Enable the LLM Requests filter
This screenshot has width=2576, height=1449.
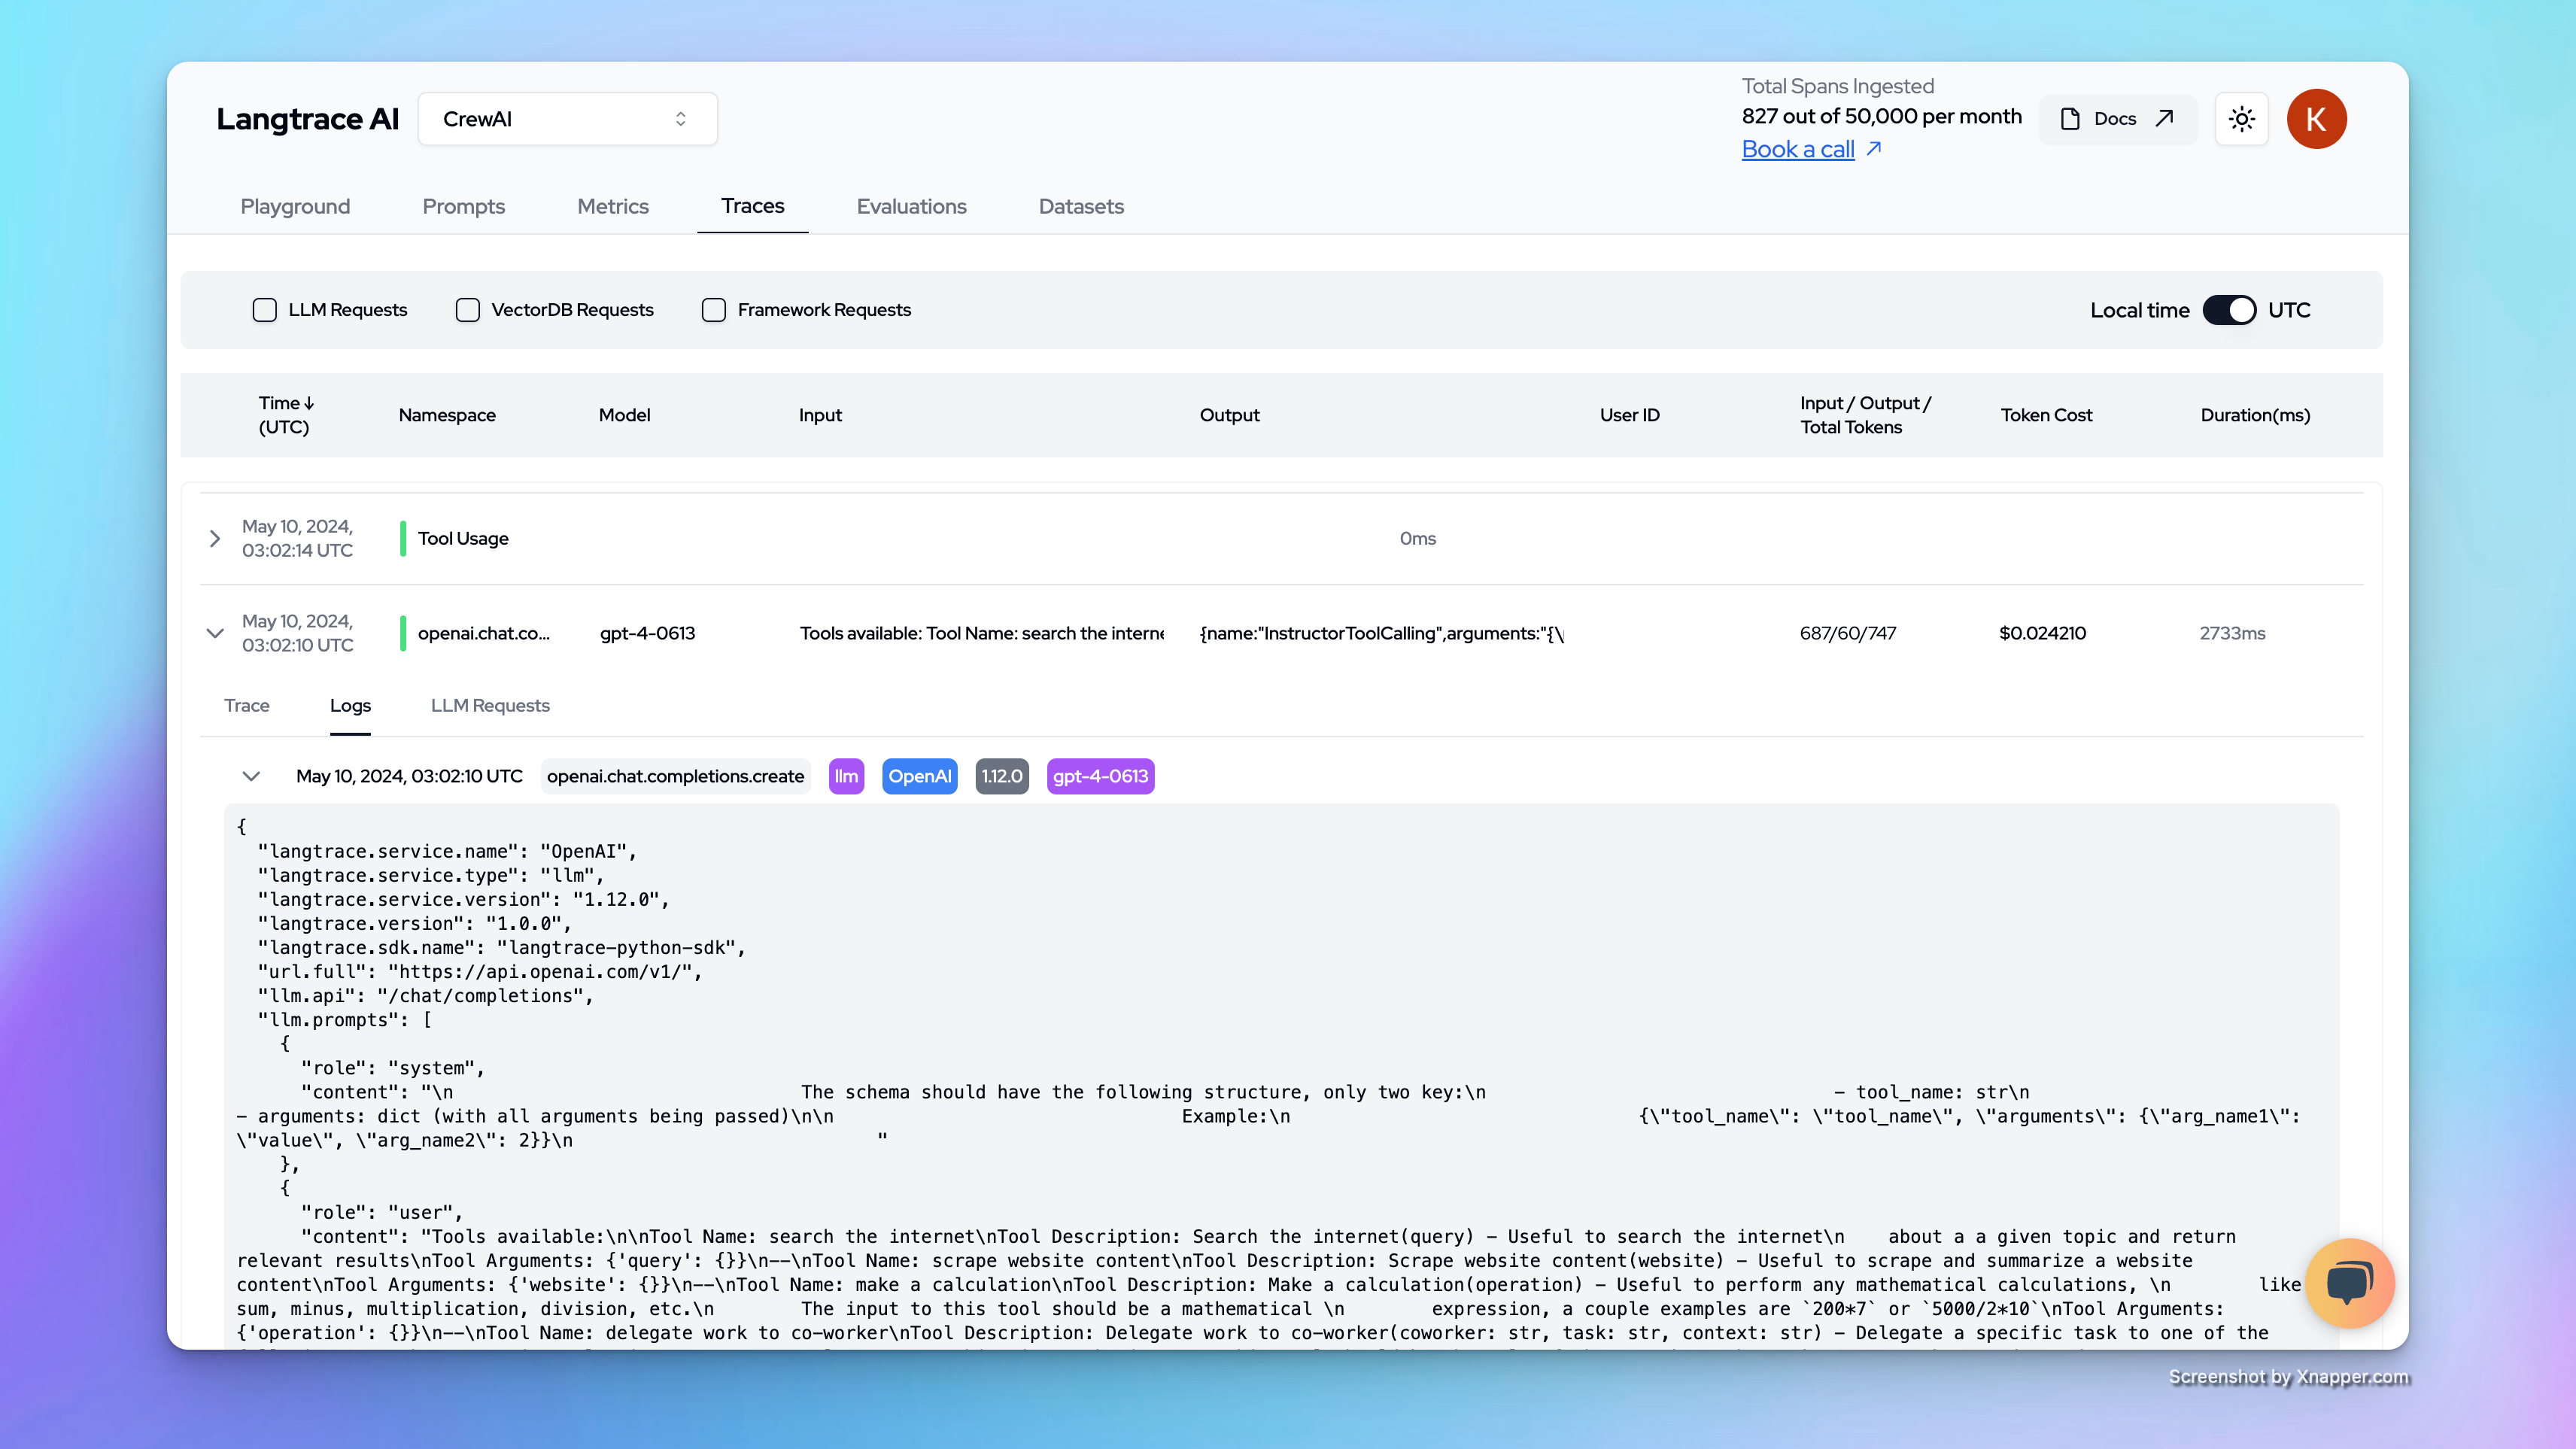point(264,310)
